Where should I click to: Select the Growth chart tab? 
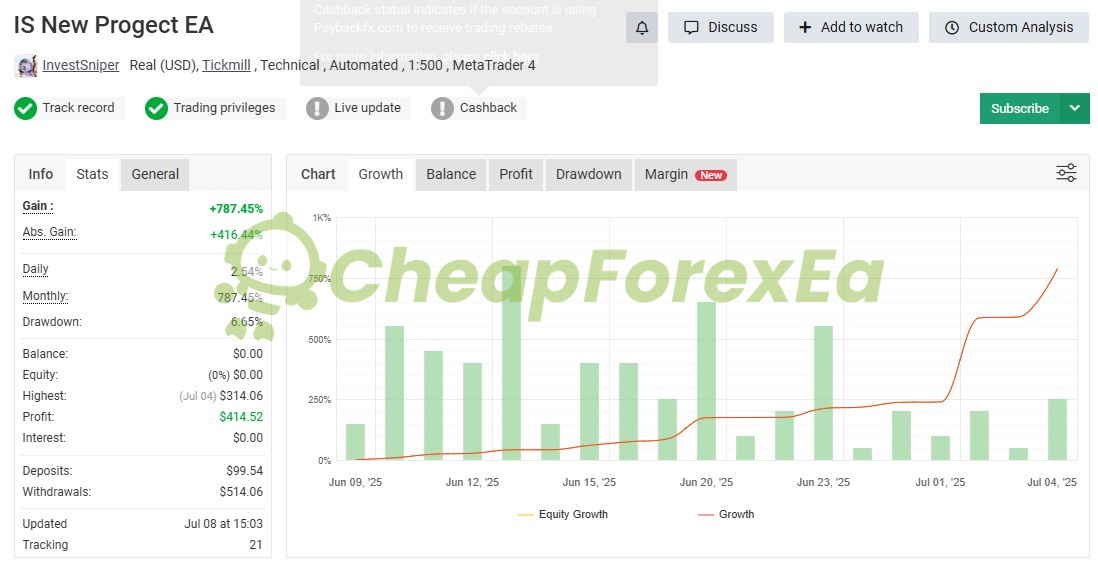coord(381,174)
